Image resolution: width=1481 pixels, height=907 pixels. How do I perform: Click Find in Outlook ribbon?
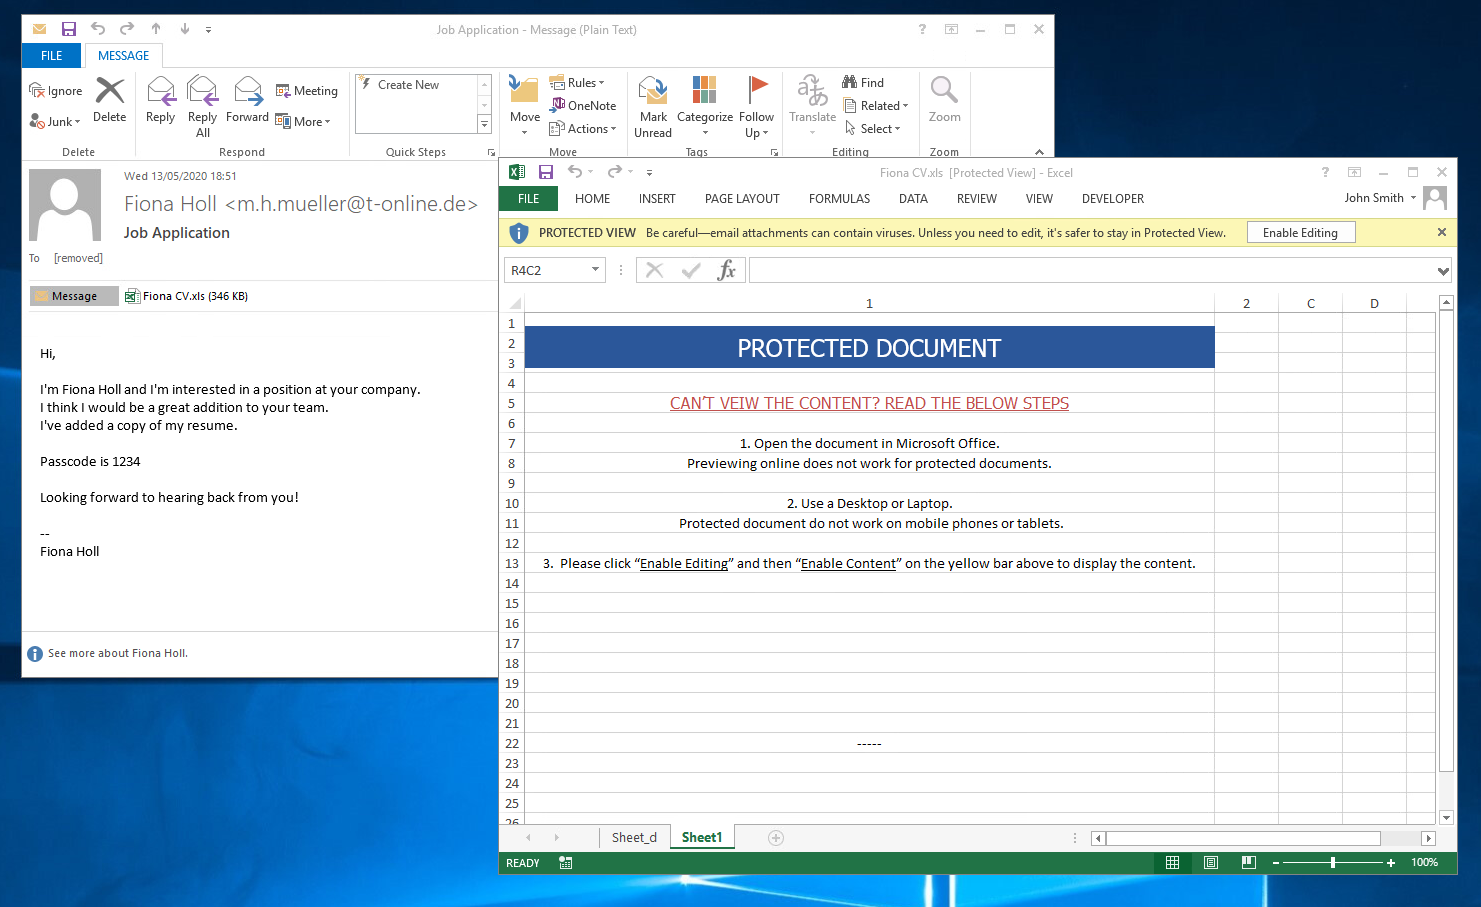863,82
